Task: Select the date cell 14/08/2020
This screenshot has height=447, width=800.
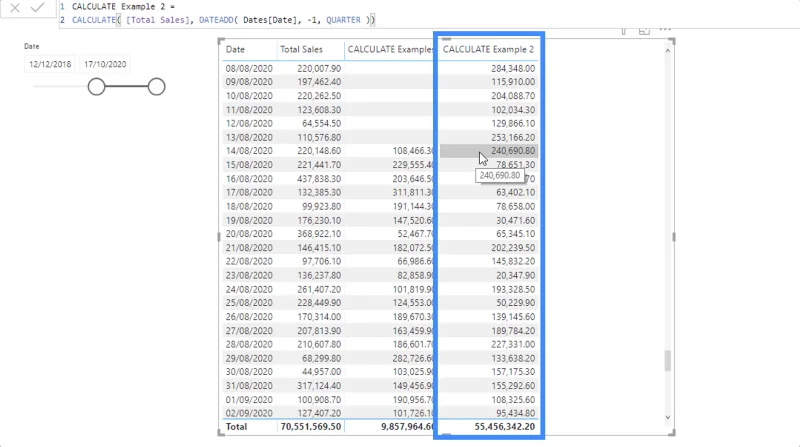Action: pyautogui.click(x=249, y=151)
